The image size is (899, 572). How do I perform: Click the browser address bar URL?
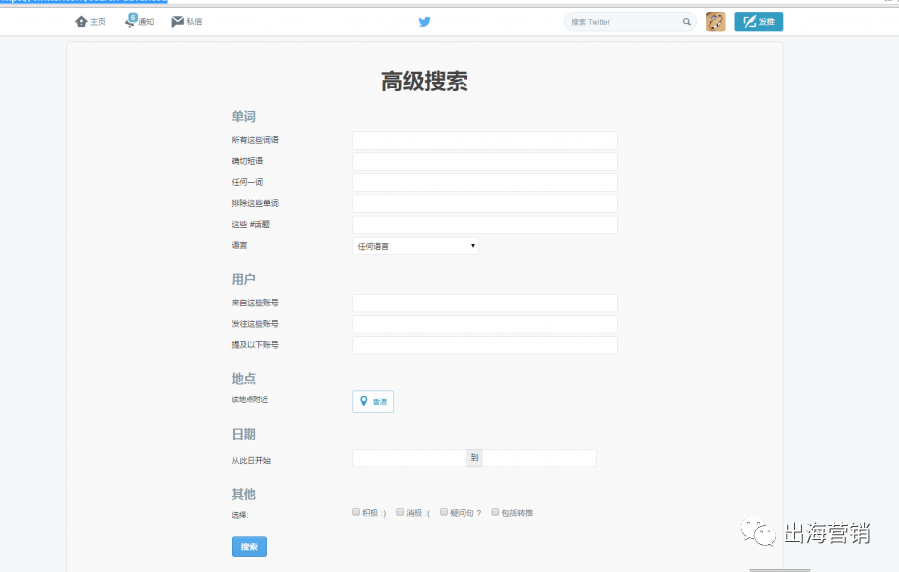(84, 1)
